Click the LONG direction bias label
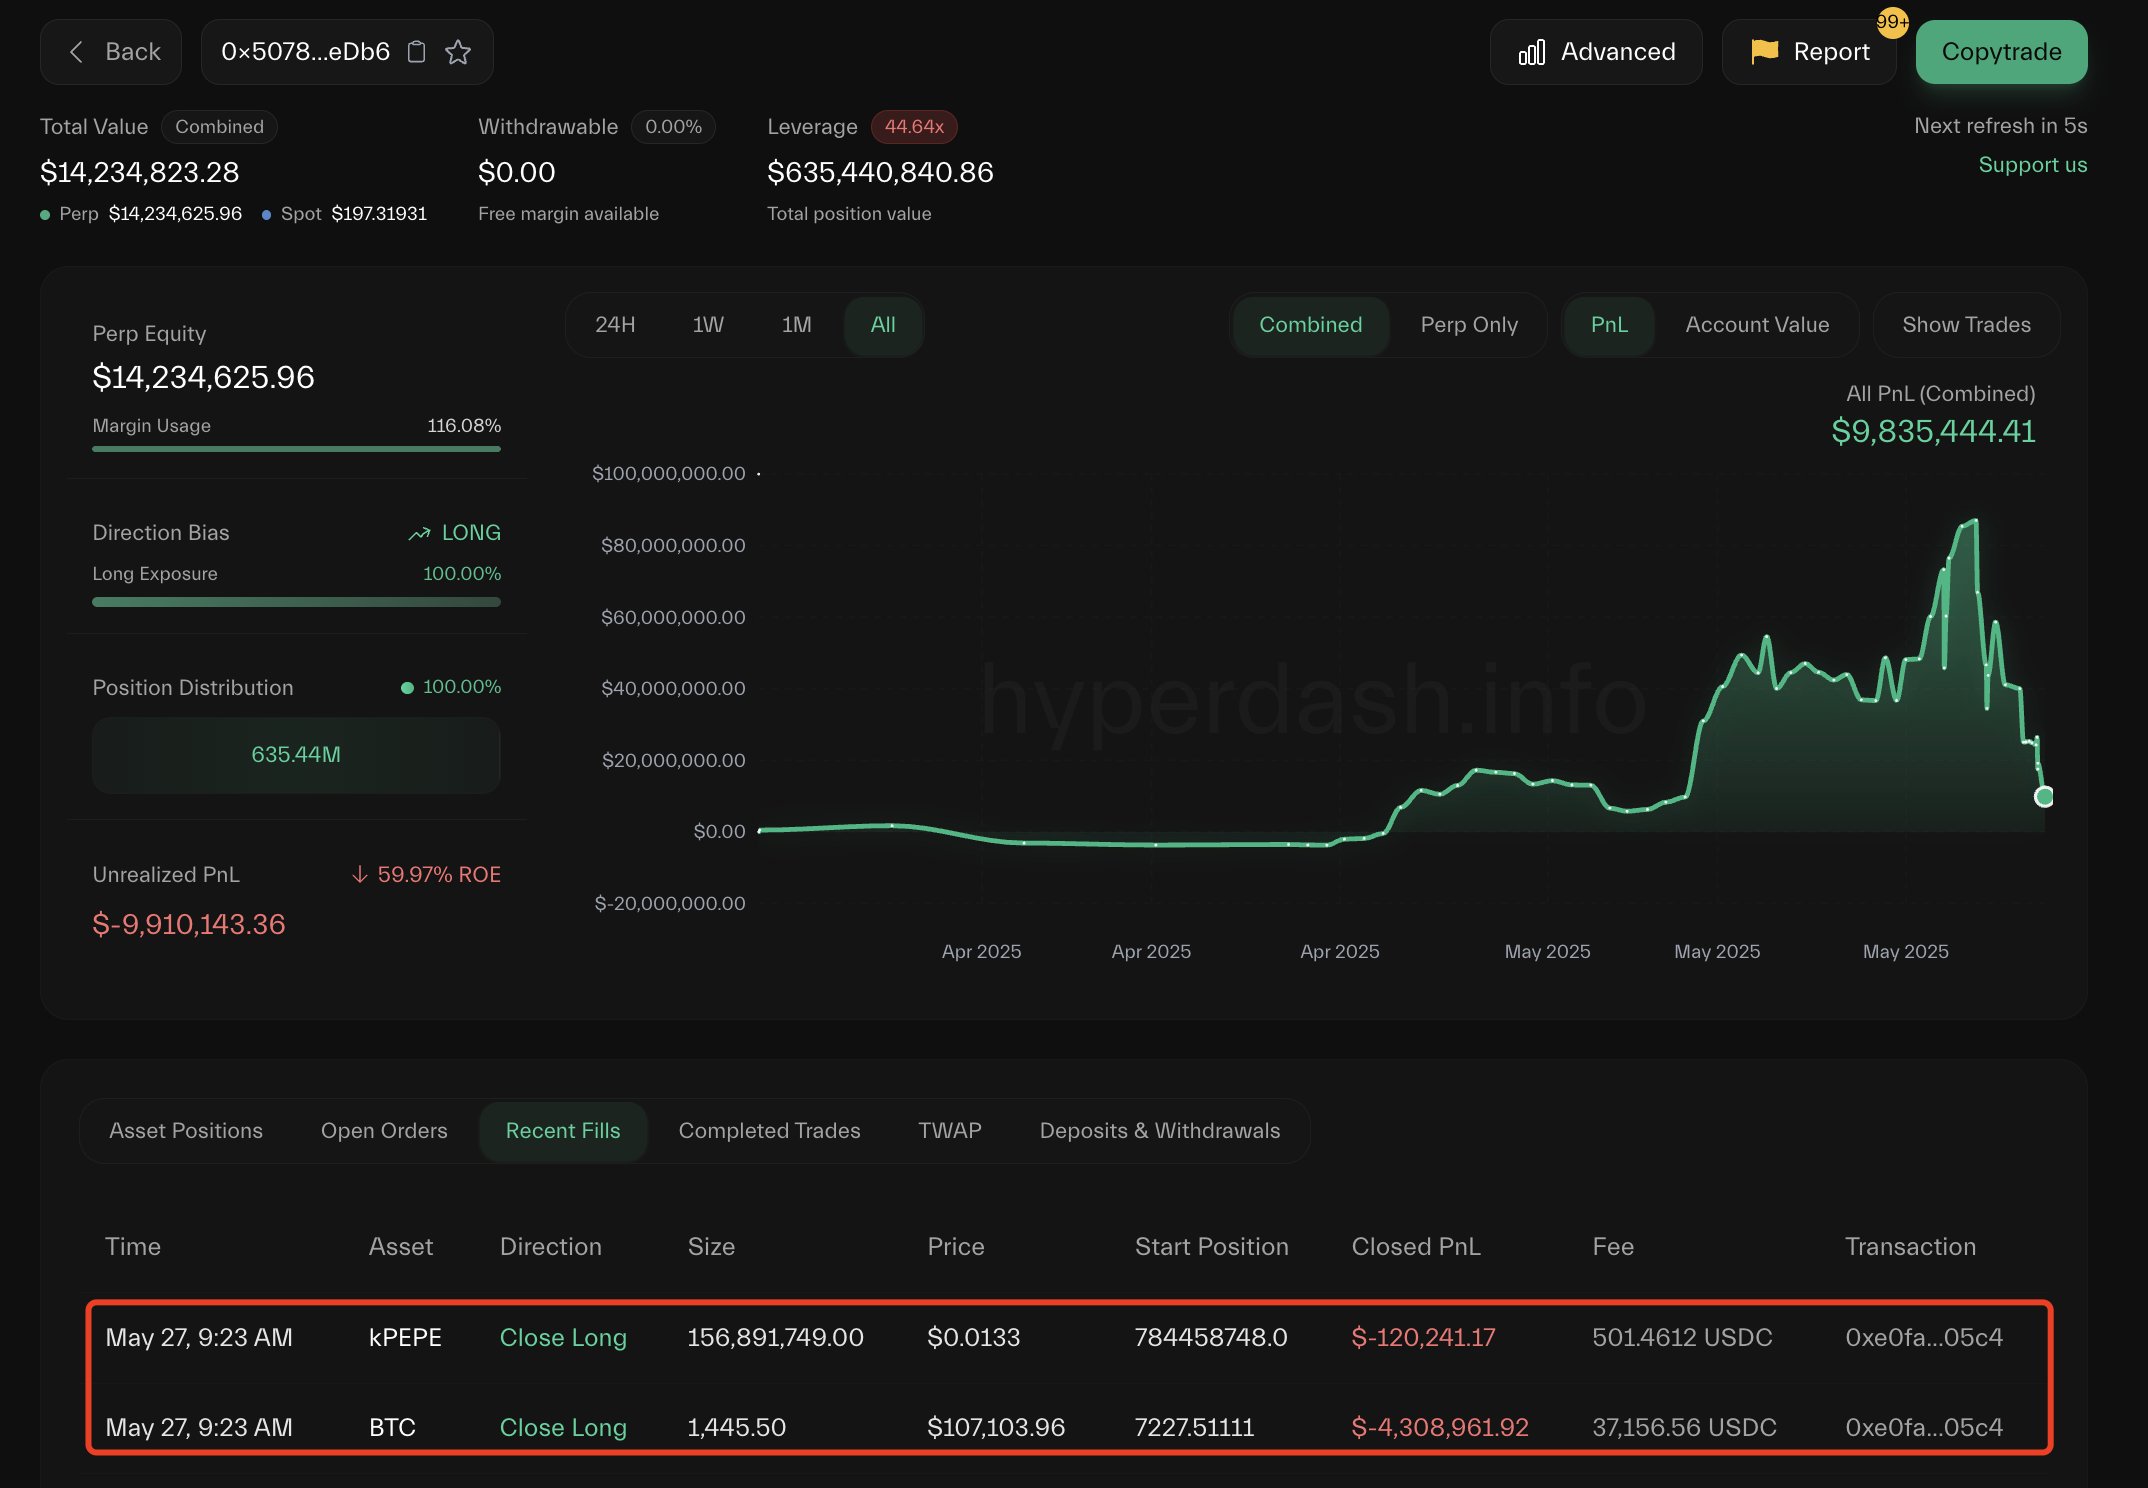The height and width of the screenshot is (1488, 2148). (x=455, y=533)
